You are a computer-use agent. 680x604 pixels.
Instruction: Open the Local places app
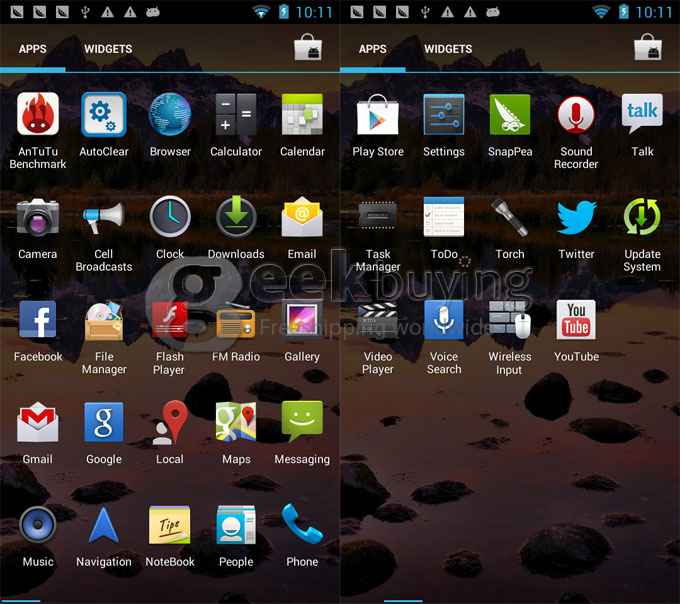170,422
